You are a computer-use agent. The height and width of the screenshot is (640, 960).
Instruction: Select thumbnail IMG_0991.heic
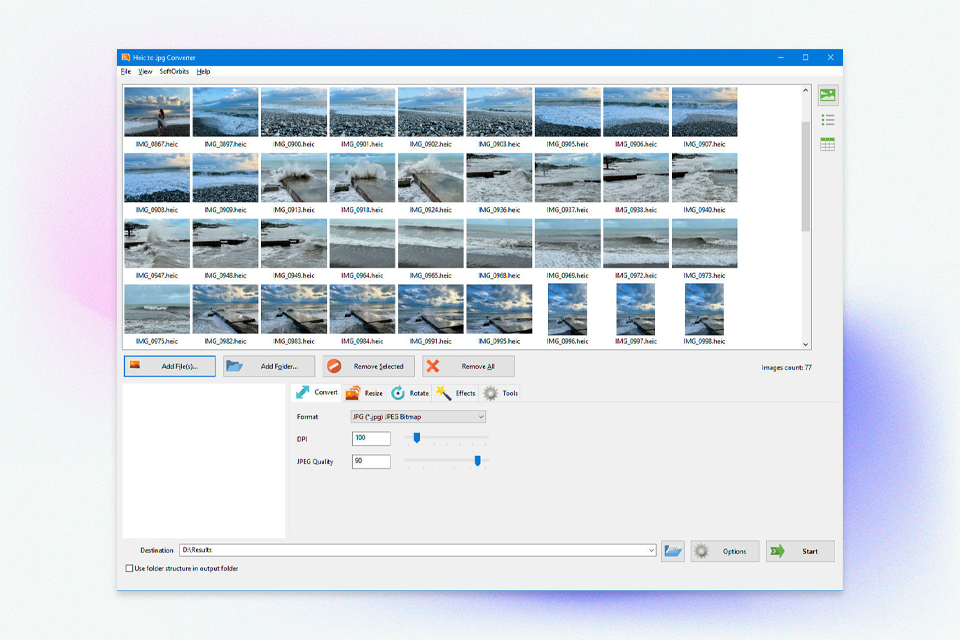point(431,309)
